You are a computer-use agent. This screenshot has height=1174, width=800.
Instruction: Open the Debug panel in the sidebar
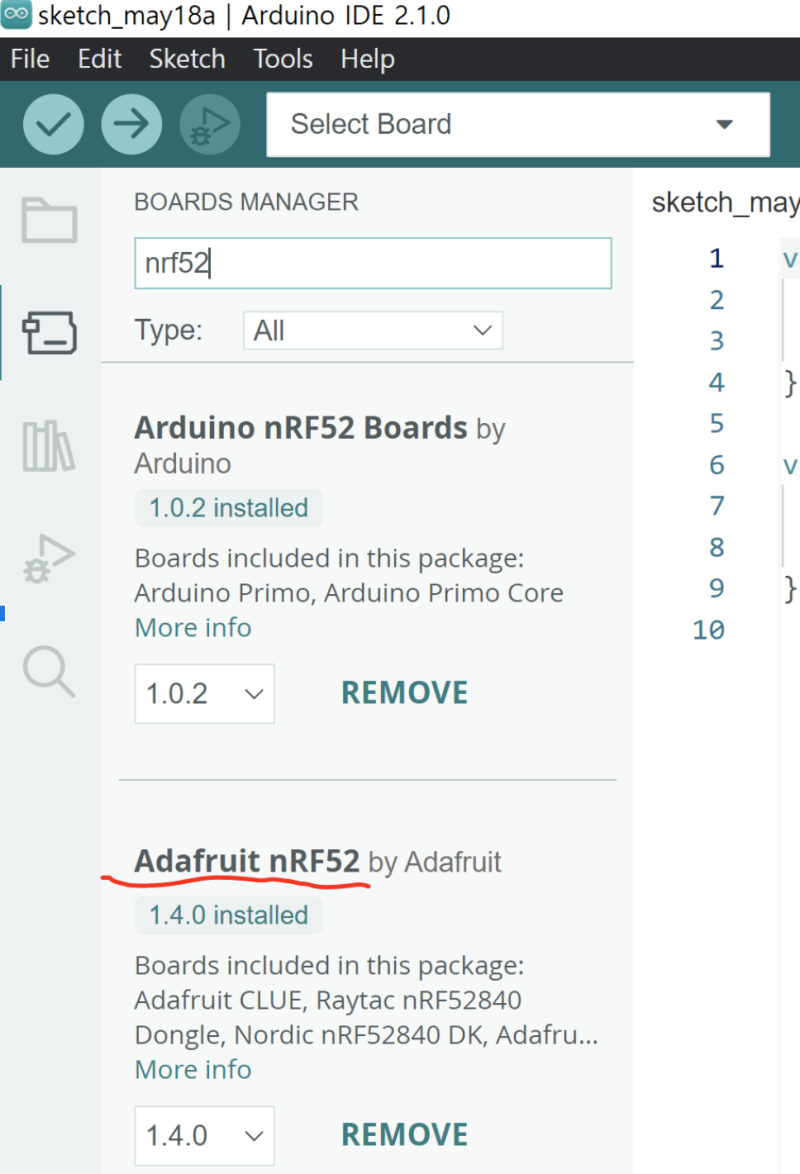49,559
